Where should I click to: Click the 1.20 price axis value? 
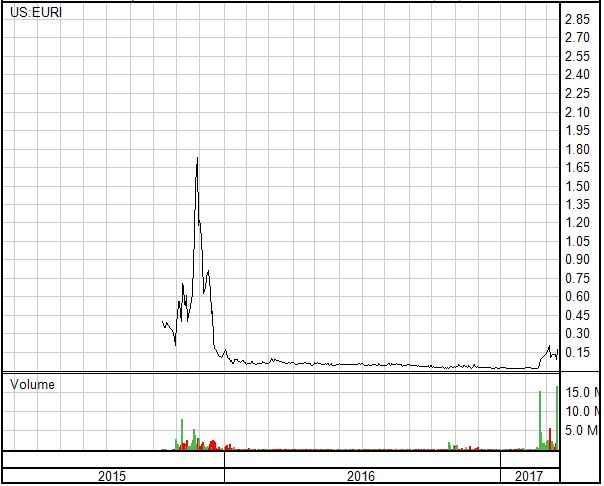click(577, 223)
